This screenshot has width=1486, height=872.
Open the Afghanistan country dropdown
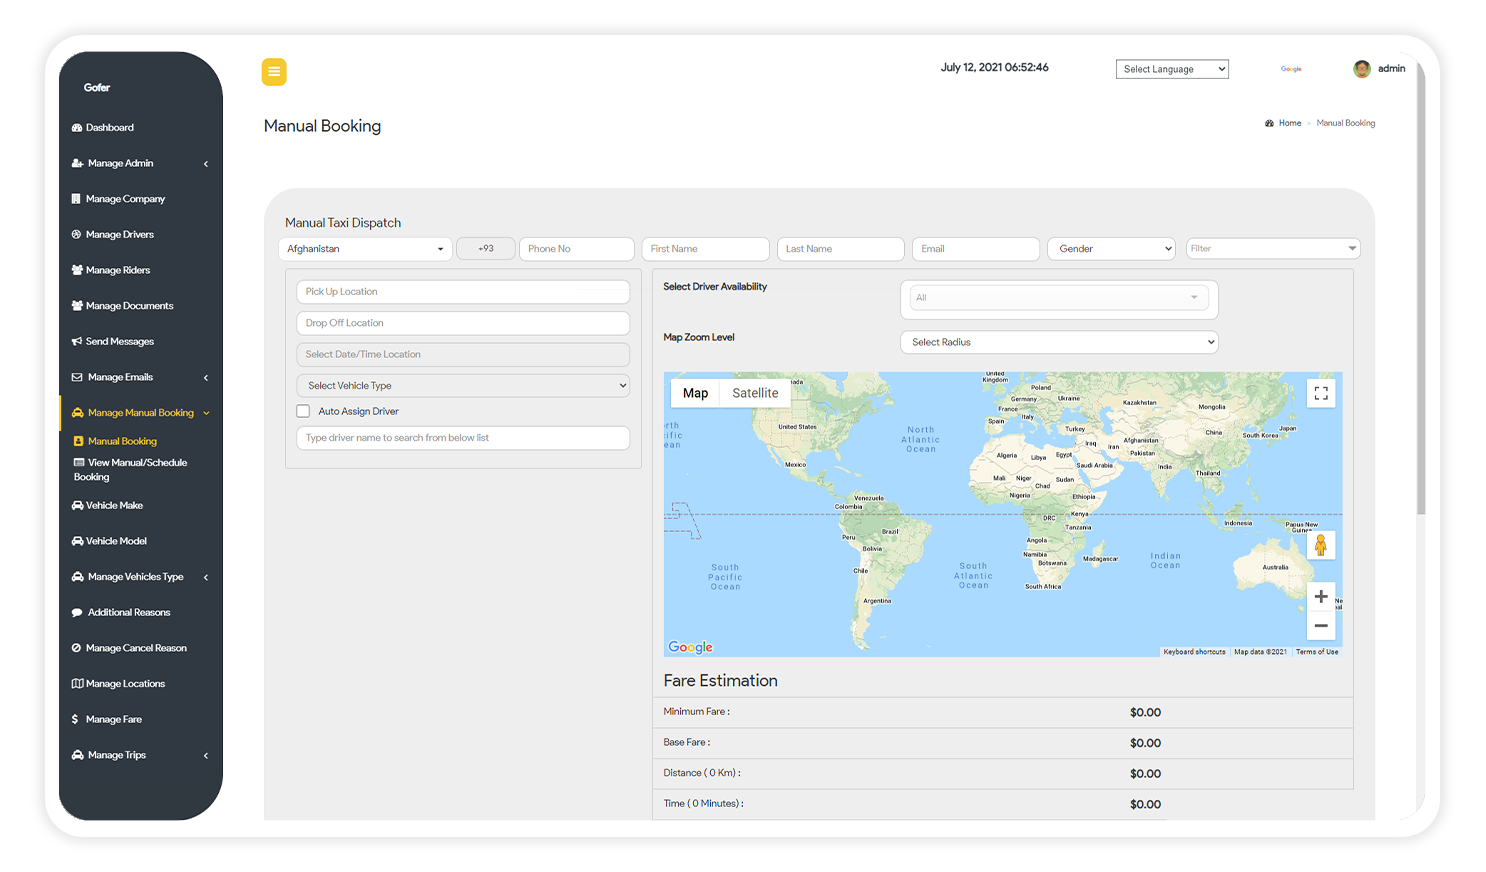click(365, 249)
